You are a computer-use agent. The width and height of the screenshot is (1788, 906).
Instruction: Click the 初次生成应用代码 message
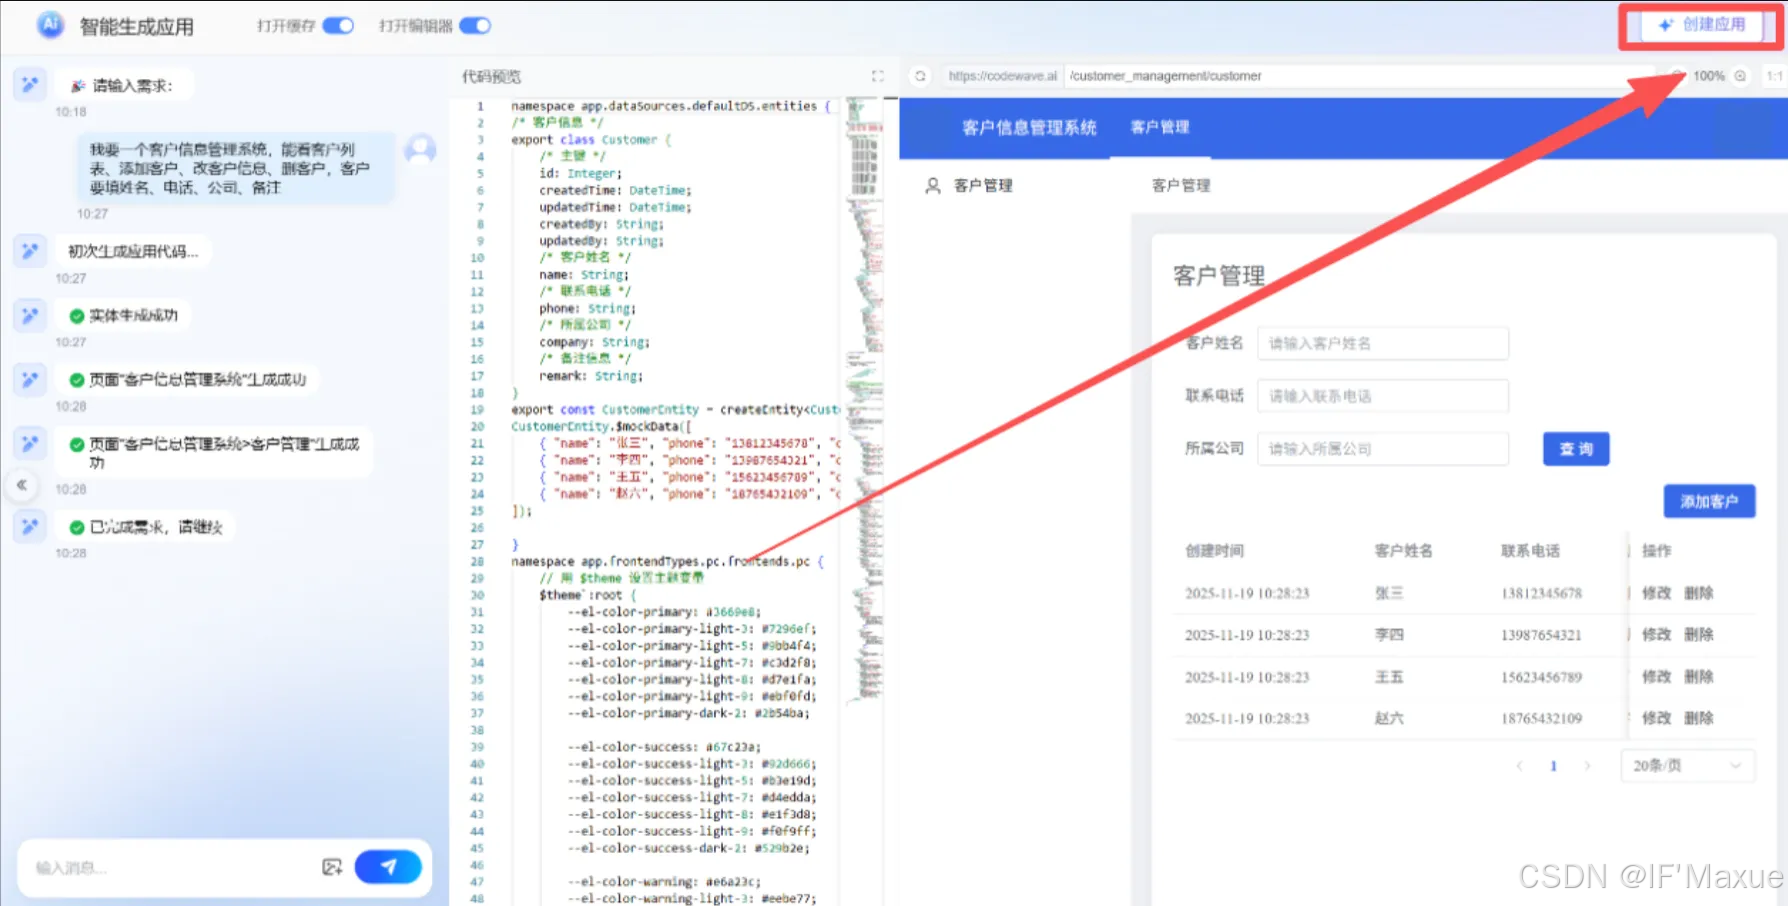tap(133, 251)
